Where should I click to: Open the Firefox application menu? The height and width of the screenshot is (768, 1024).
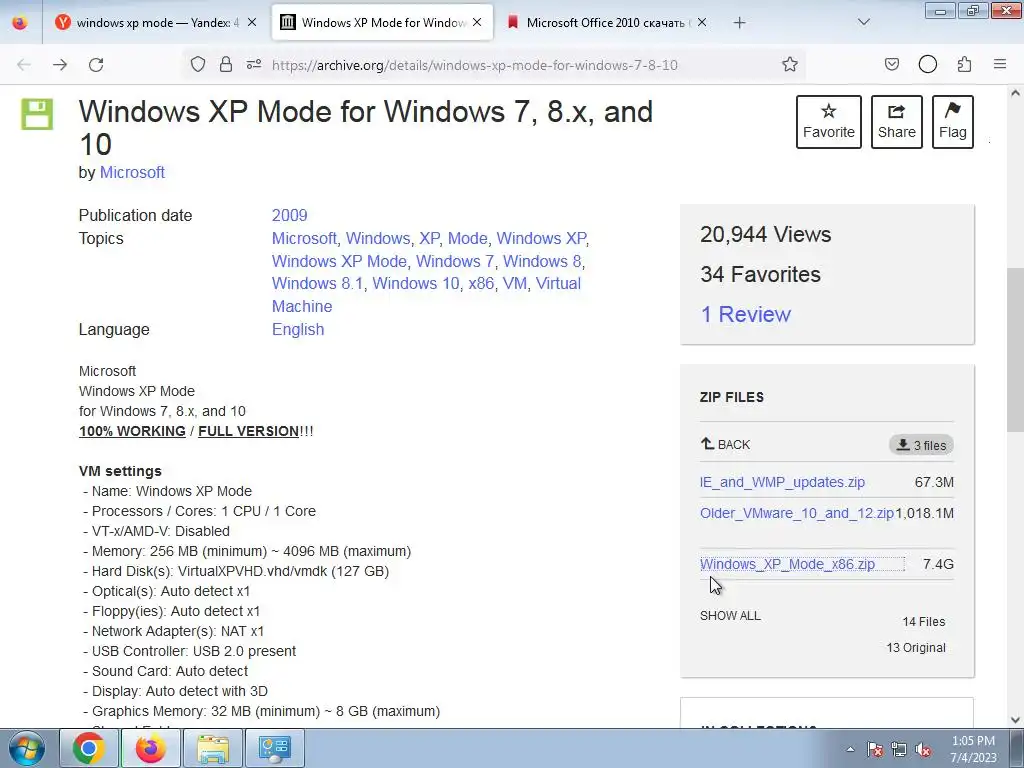point(1000,64)
